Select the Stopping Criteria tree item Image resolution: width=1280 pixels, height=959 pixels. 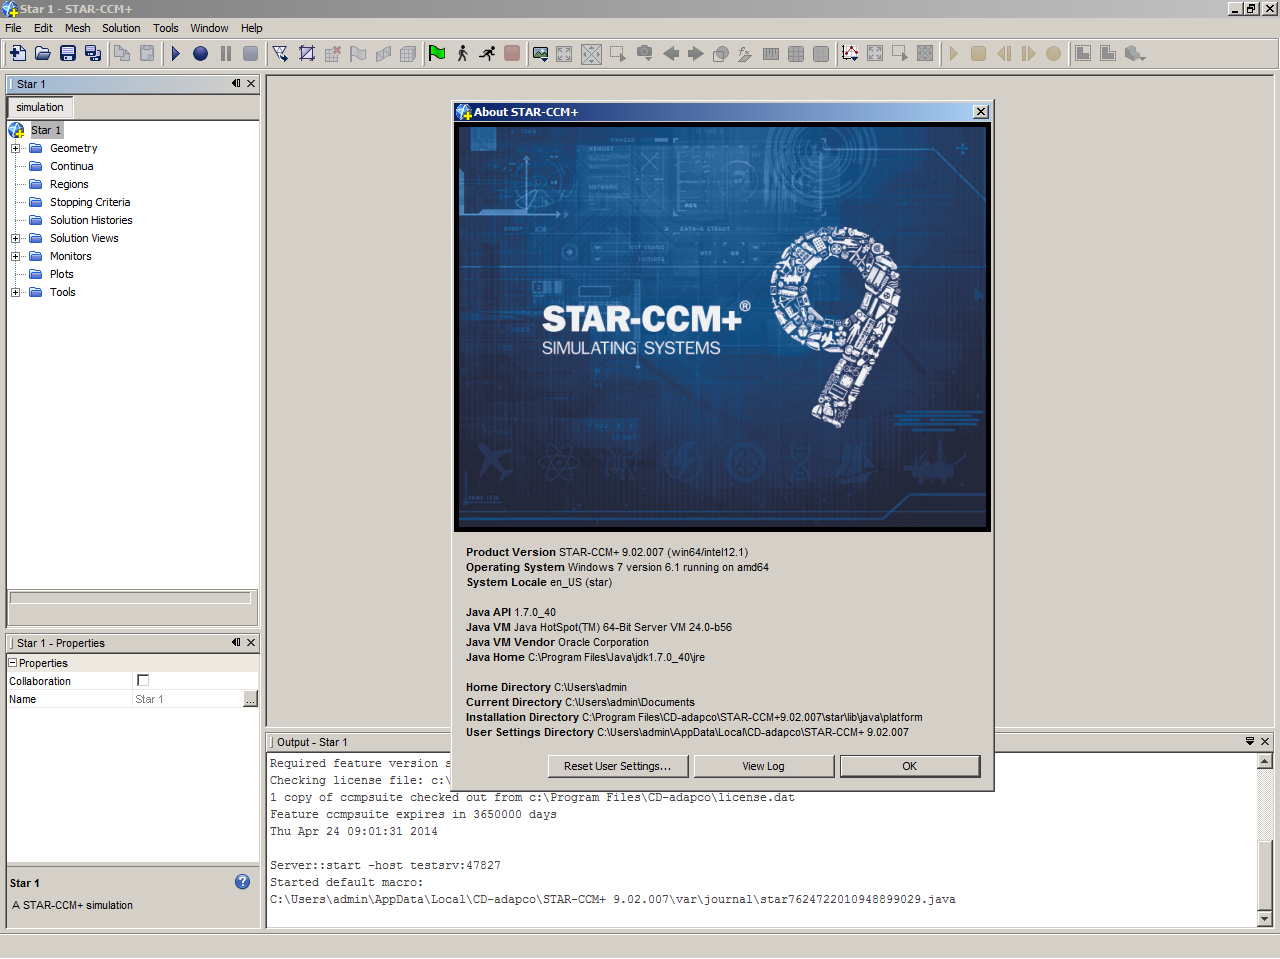(90, 202)
